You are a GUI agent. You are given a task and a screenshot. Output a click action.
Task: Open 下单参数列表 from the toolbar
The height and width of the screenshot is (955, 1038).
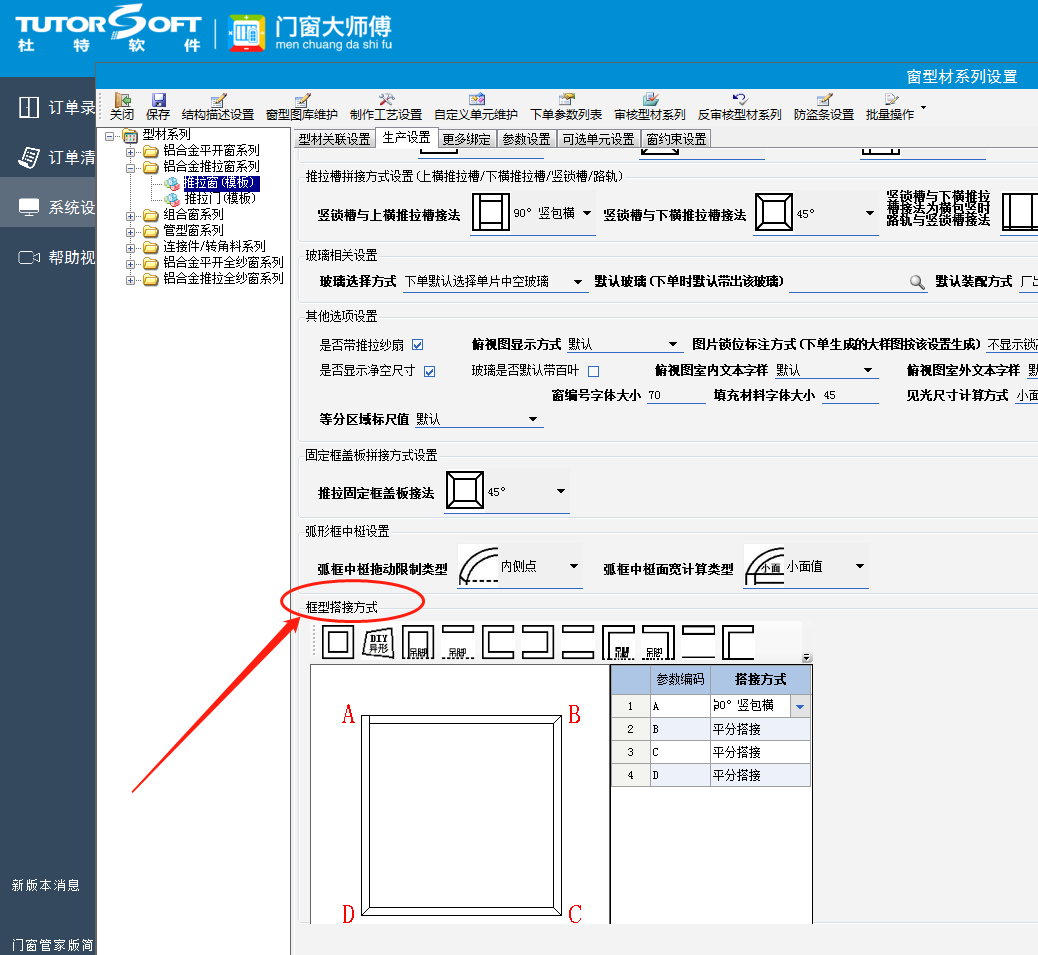[566, 107]
